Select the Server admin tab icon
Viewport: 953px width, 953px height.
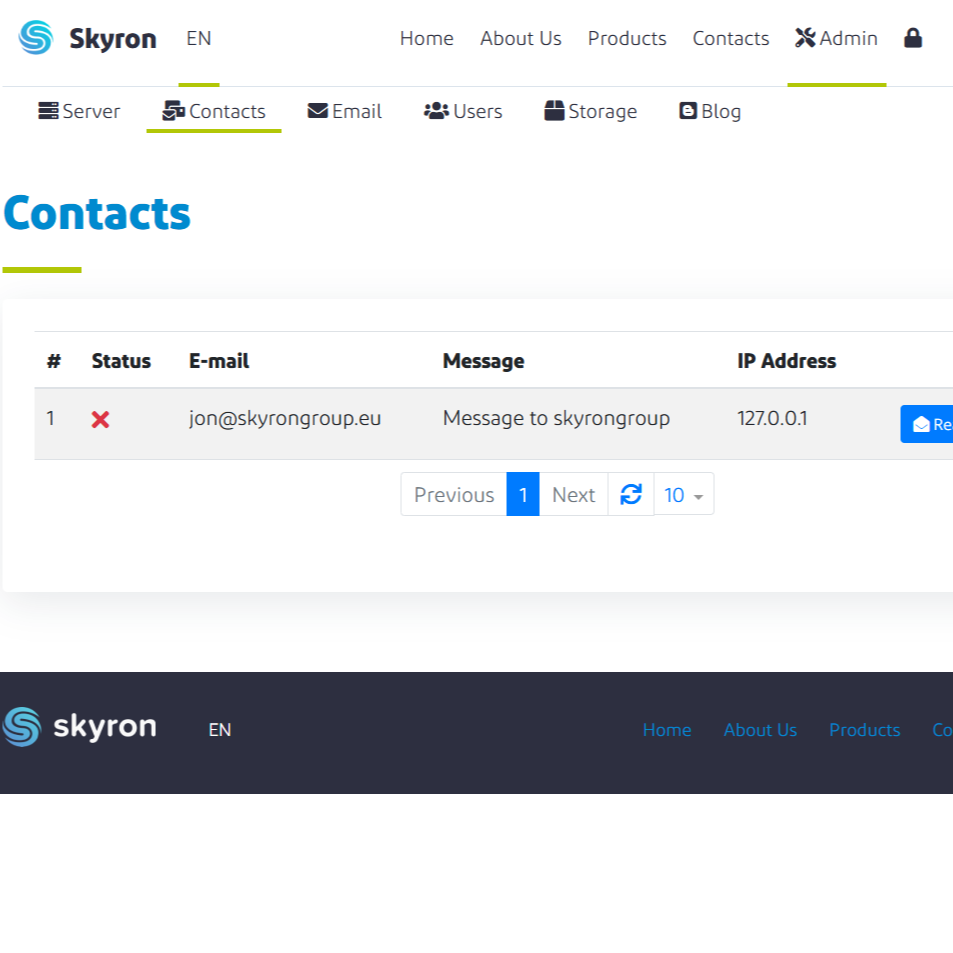[x=48, y=111]
